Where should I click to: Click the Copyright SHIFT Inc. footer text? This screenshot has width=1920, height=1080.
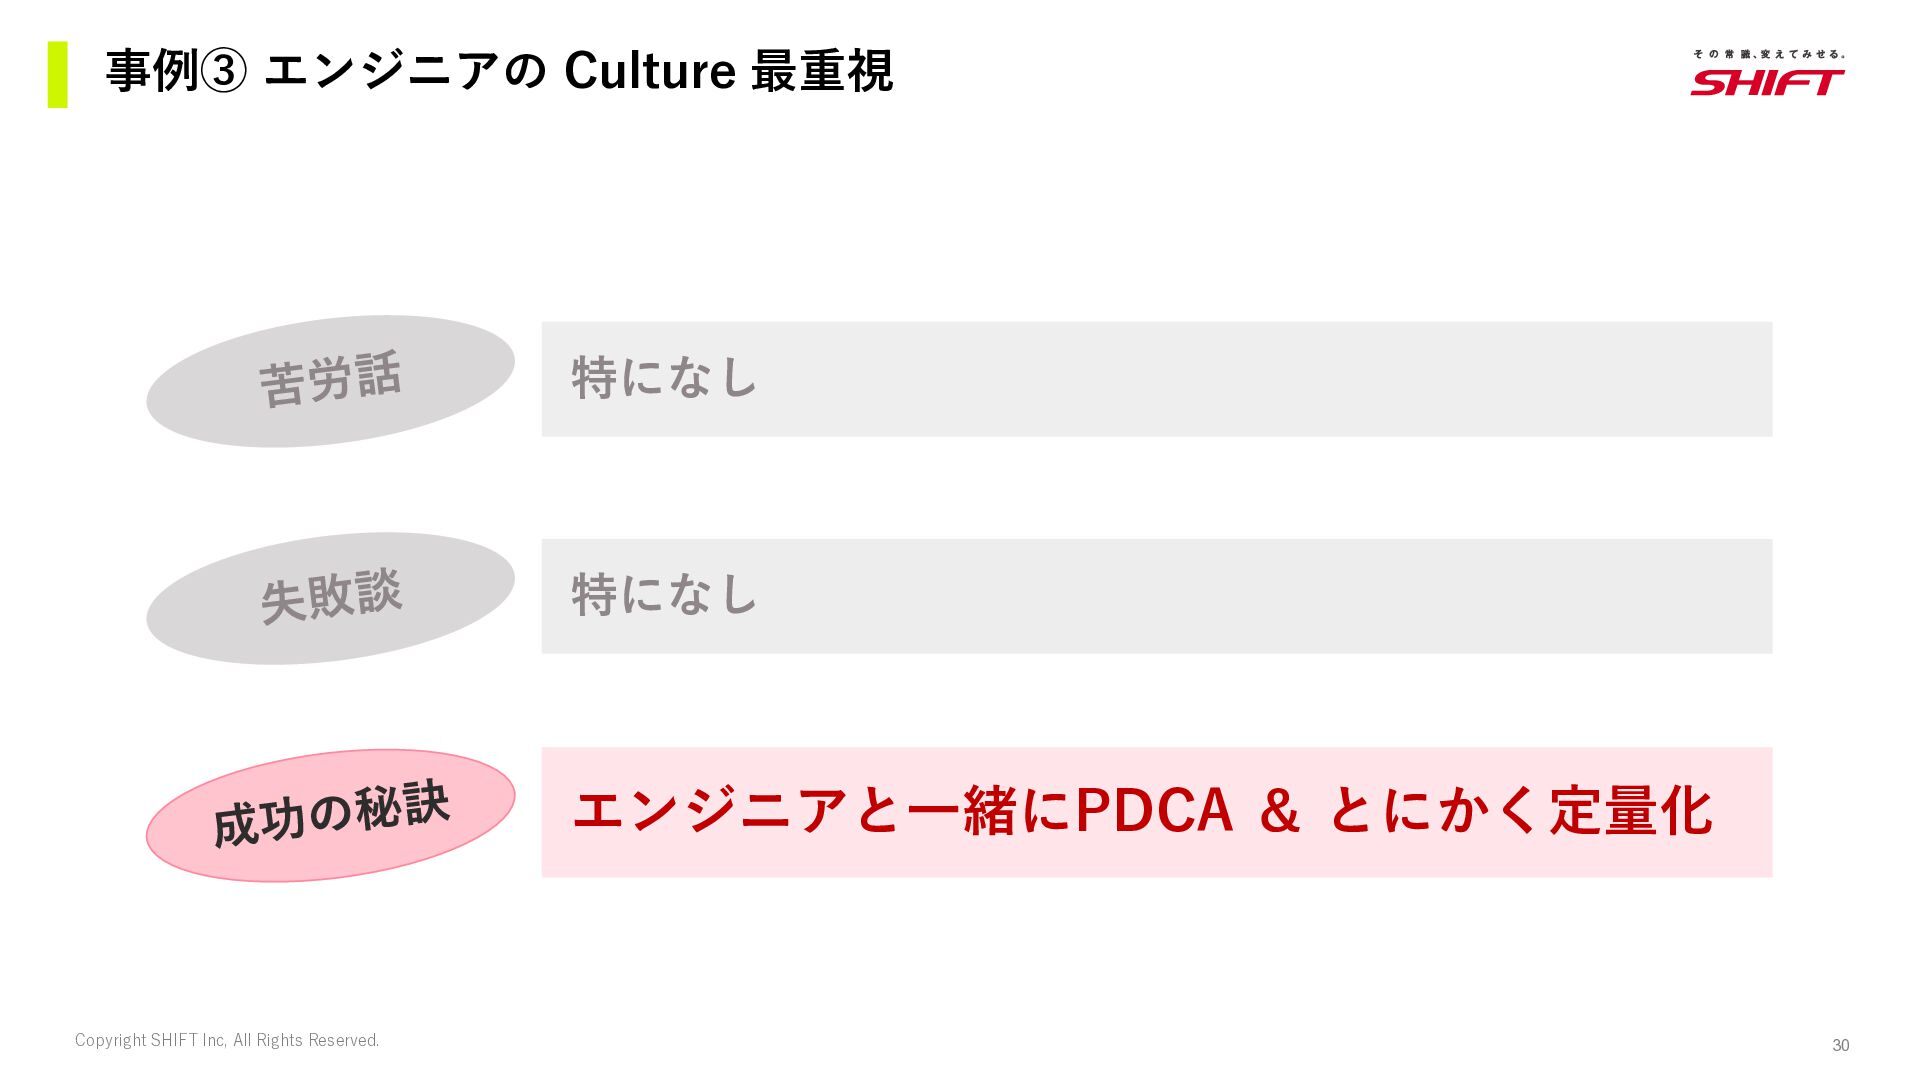point(227,1040)
